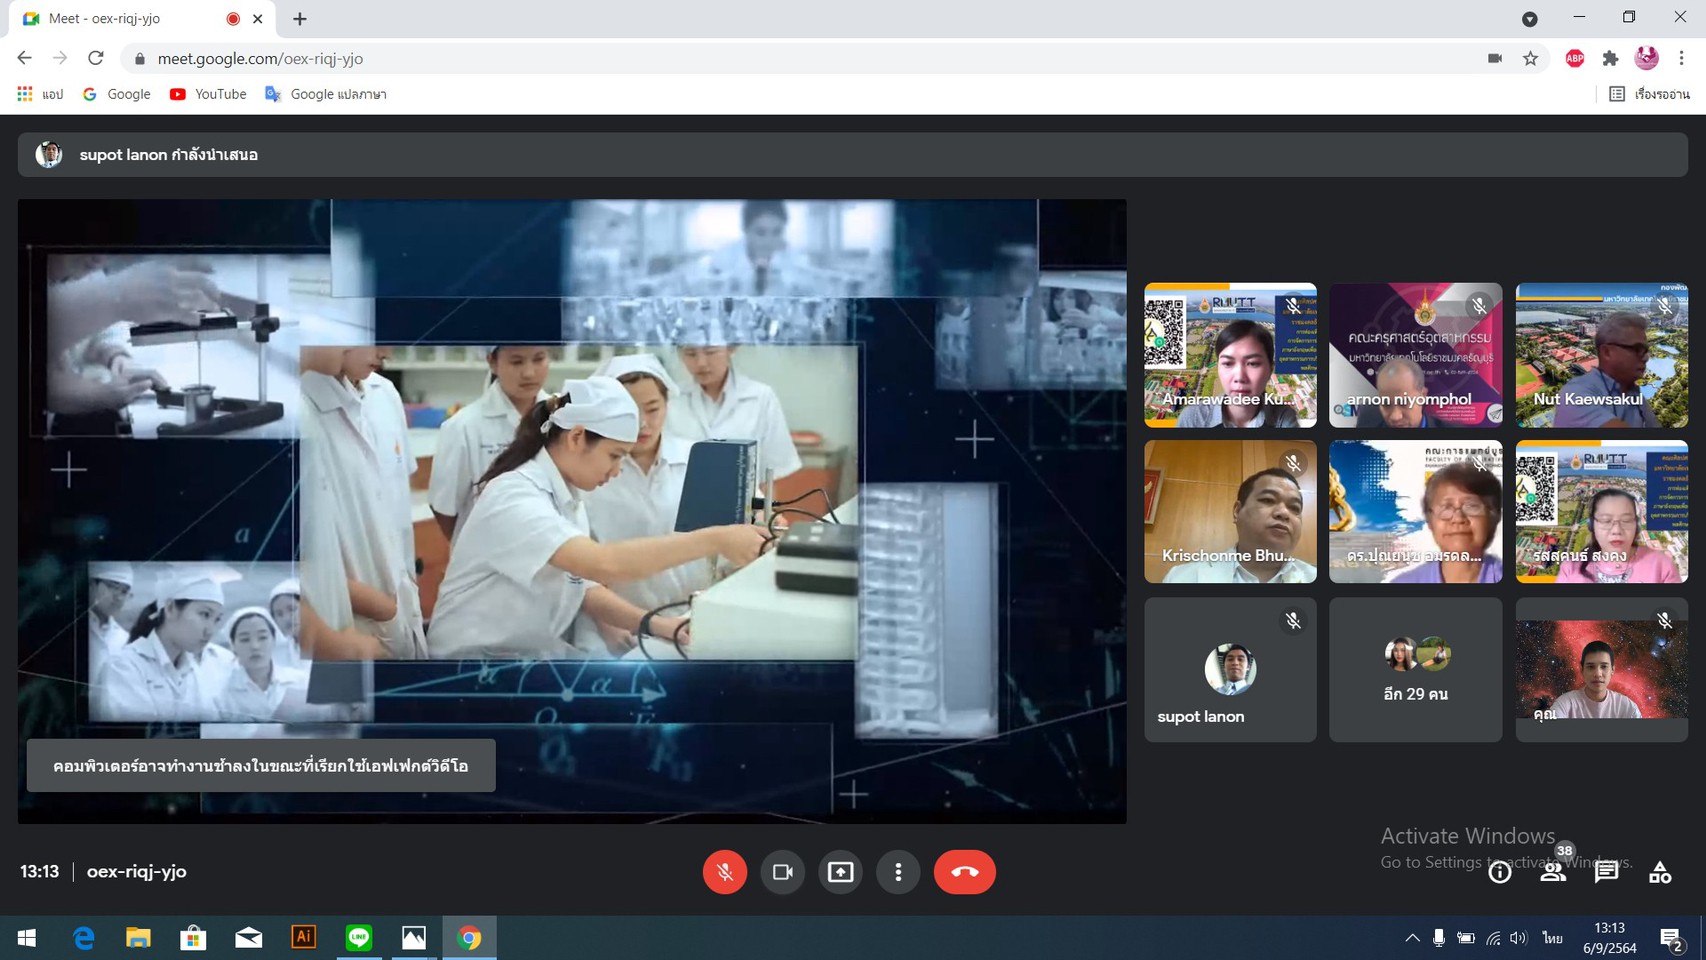
Task: Expand the system tray hidden icons chevron
Action: [1412, 938]
